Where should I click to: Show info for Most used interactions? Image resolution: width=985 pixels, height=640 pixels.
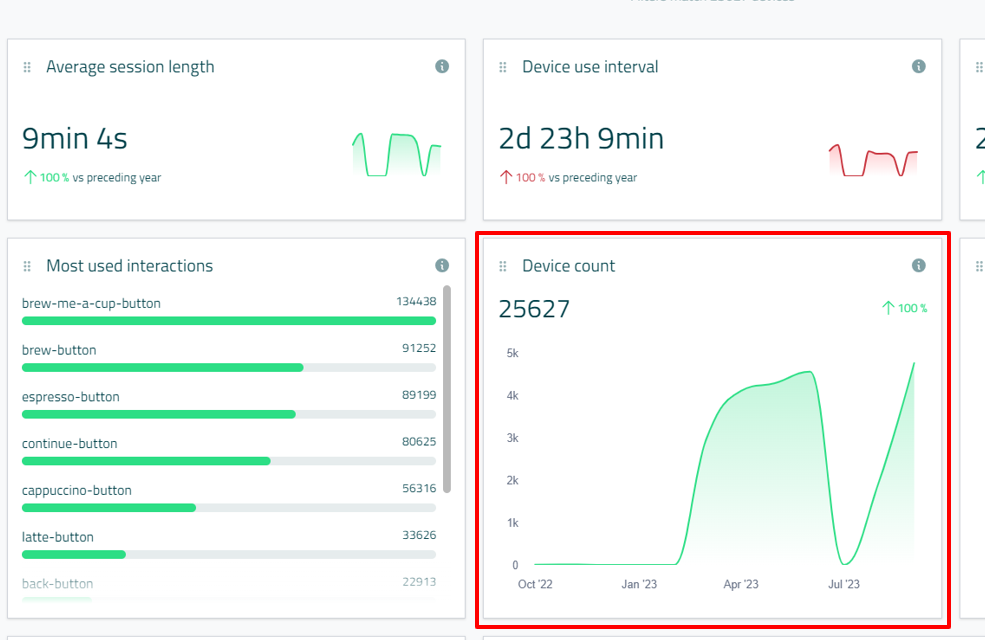point(442,266)
